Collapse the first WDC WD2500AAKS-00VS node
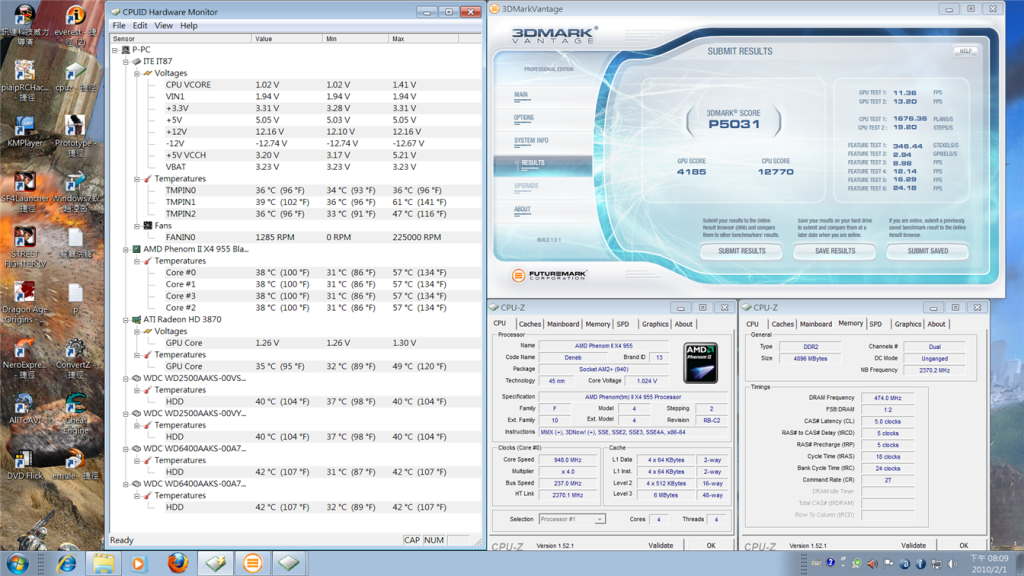1024x576 pixels. pyautogui.click(x=126, y=378)
